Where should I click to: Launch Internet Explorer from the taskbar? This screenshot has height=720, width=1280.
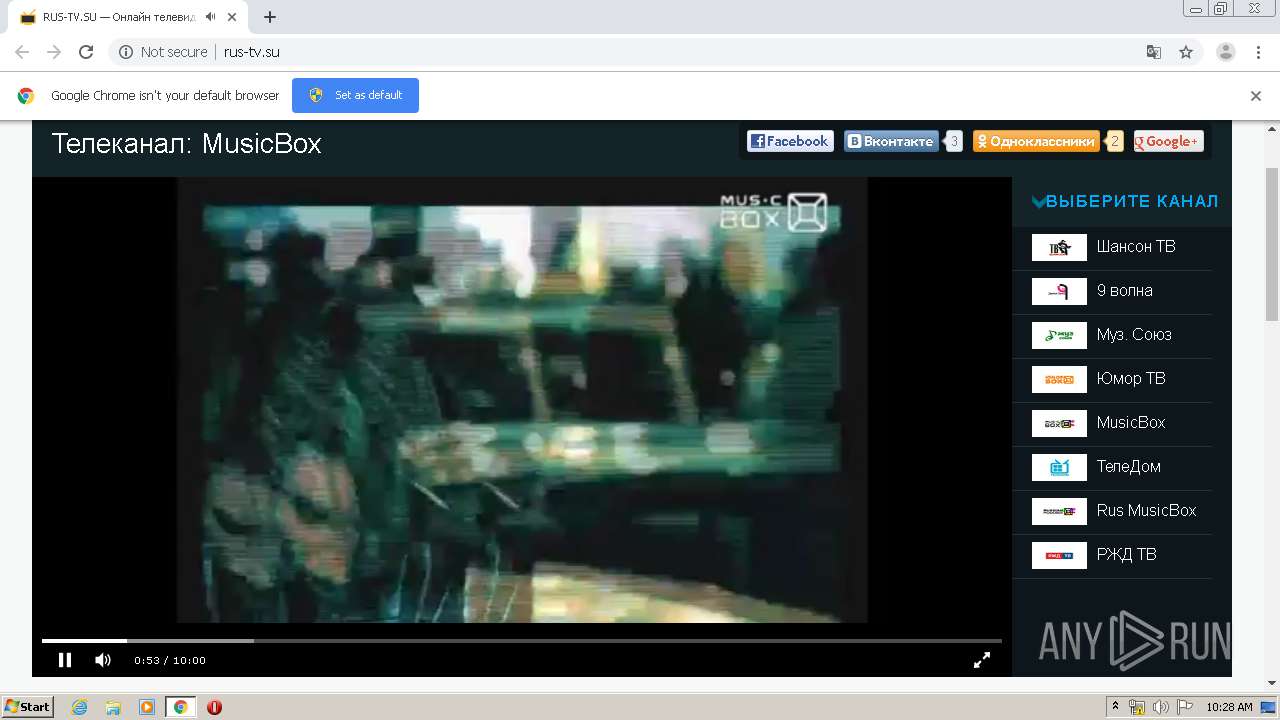(x=79, y=707)
